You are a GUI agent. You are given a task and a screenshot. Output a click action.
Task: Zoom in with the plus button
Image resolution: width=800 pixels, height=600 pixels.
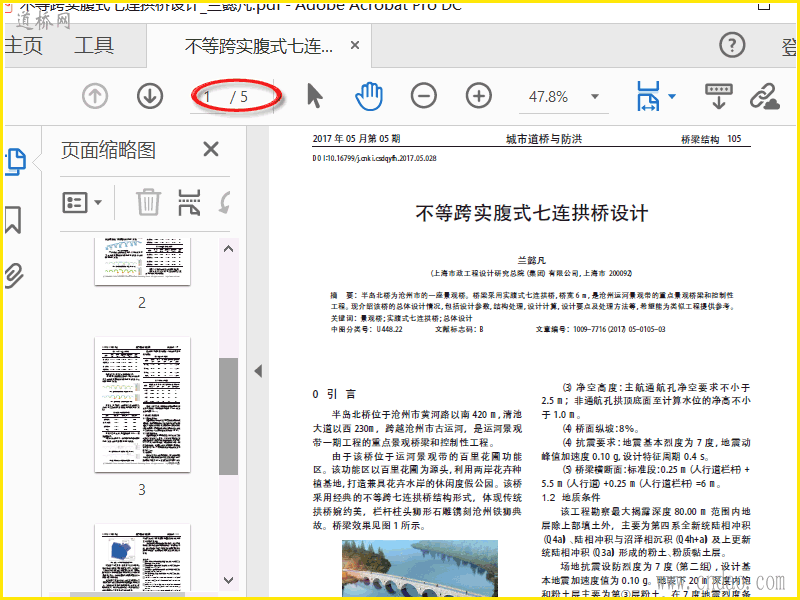click(479, 96)
